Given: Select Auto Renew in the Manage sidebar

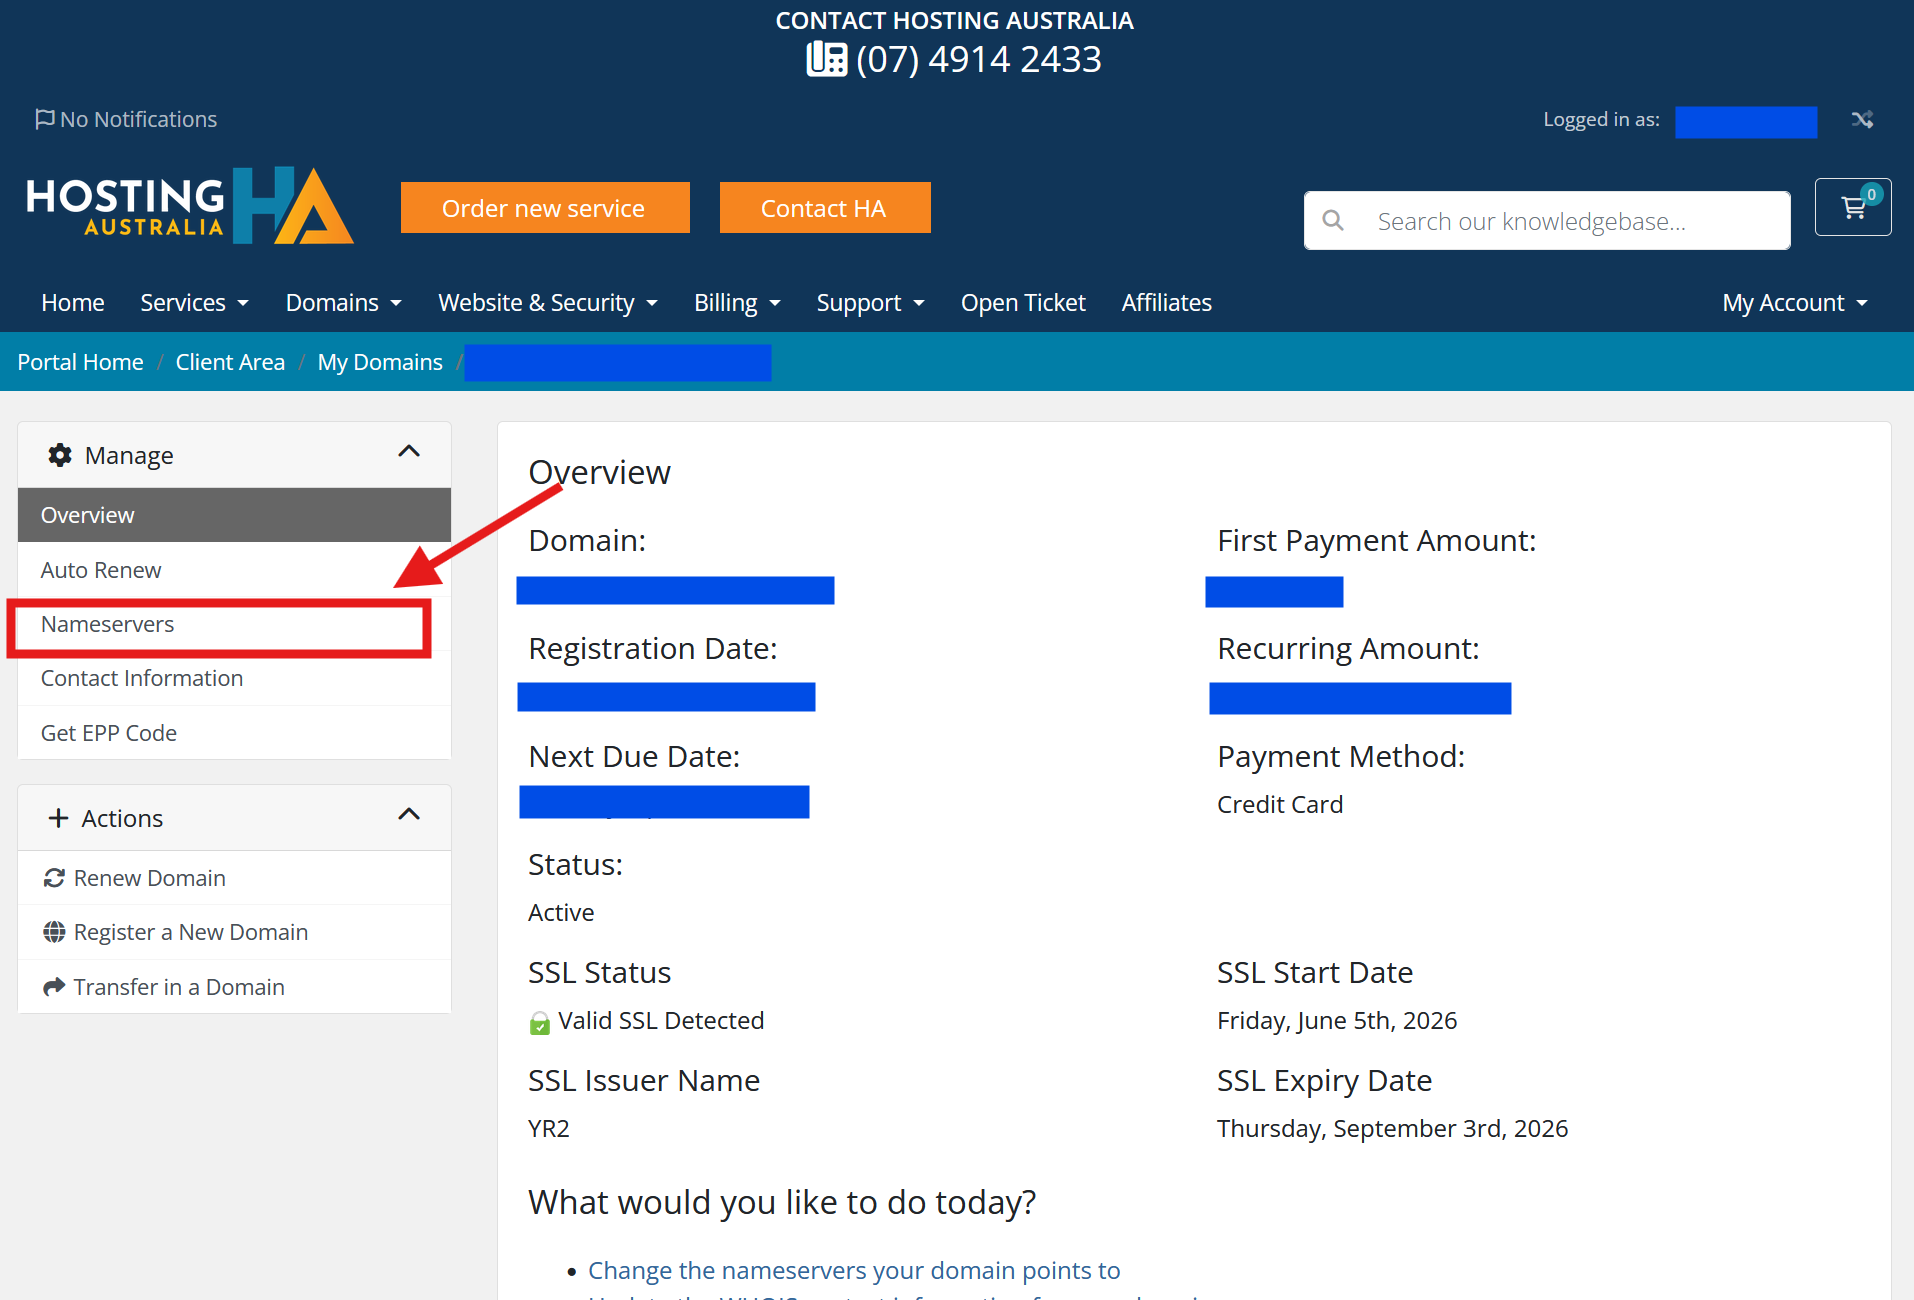Looking at the screenshot, I should 234,570.
